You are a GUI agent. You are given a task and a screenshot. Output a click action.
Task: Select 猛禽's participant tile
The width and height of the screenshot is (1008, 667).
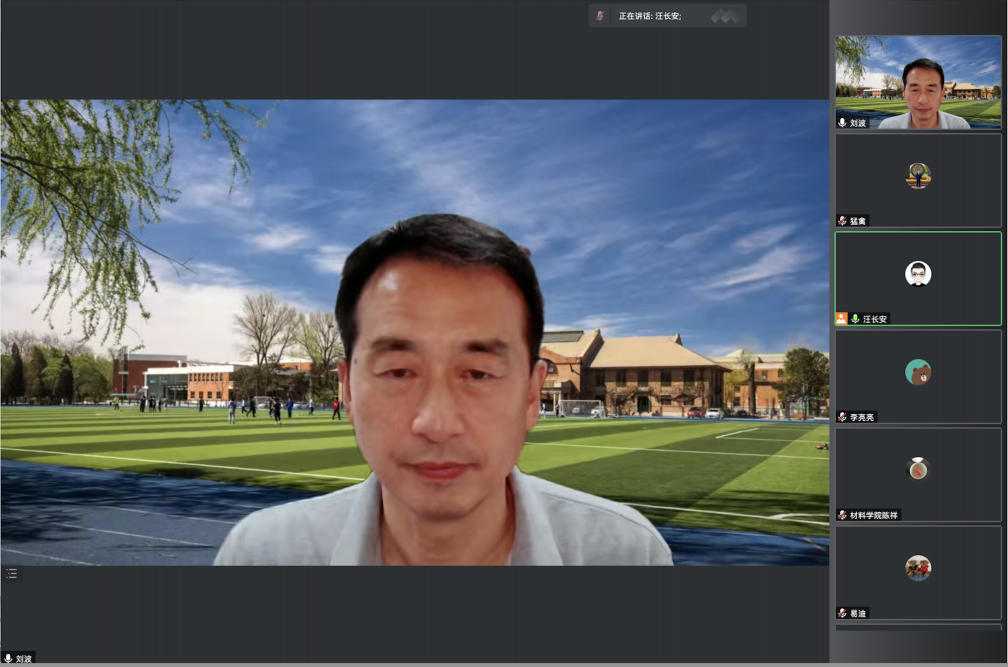pos(918,180)
